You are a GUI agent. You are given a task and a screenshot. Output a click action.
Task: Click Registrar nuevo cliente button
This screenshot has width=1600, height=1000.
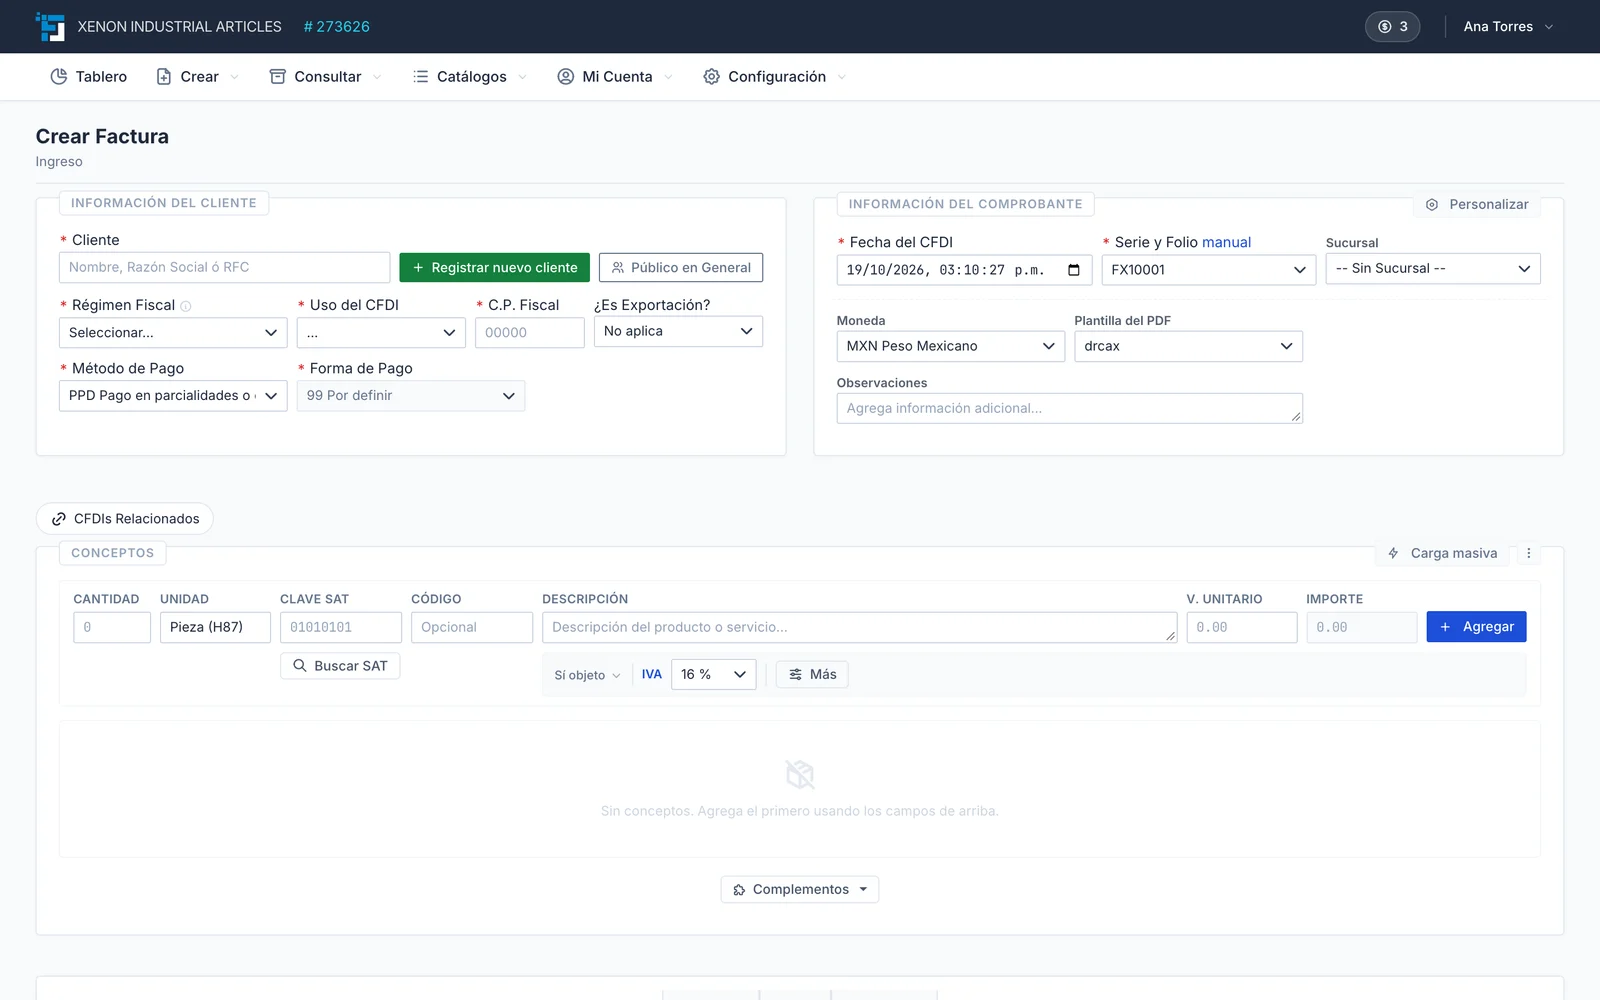point(495,267)
